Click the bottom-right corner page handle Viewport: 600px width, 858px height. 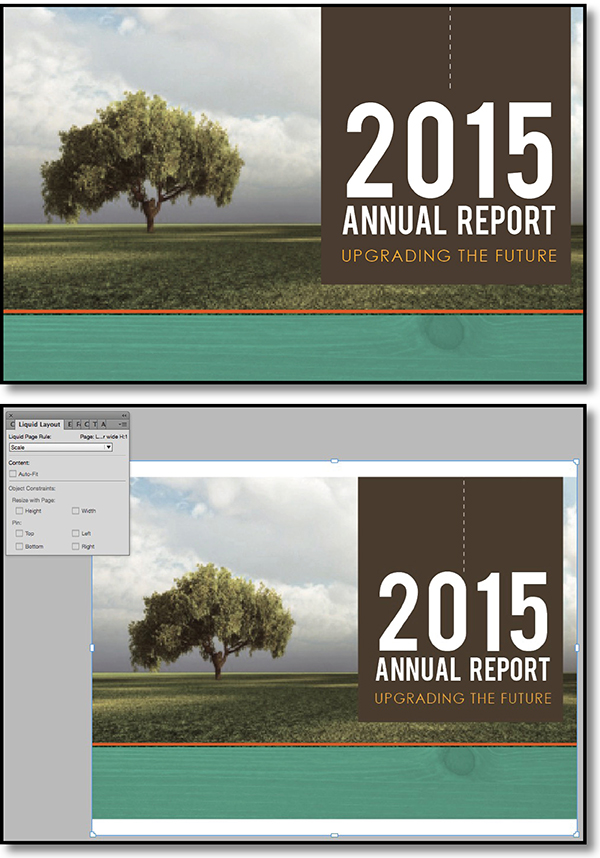coord(576,835)
